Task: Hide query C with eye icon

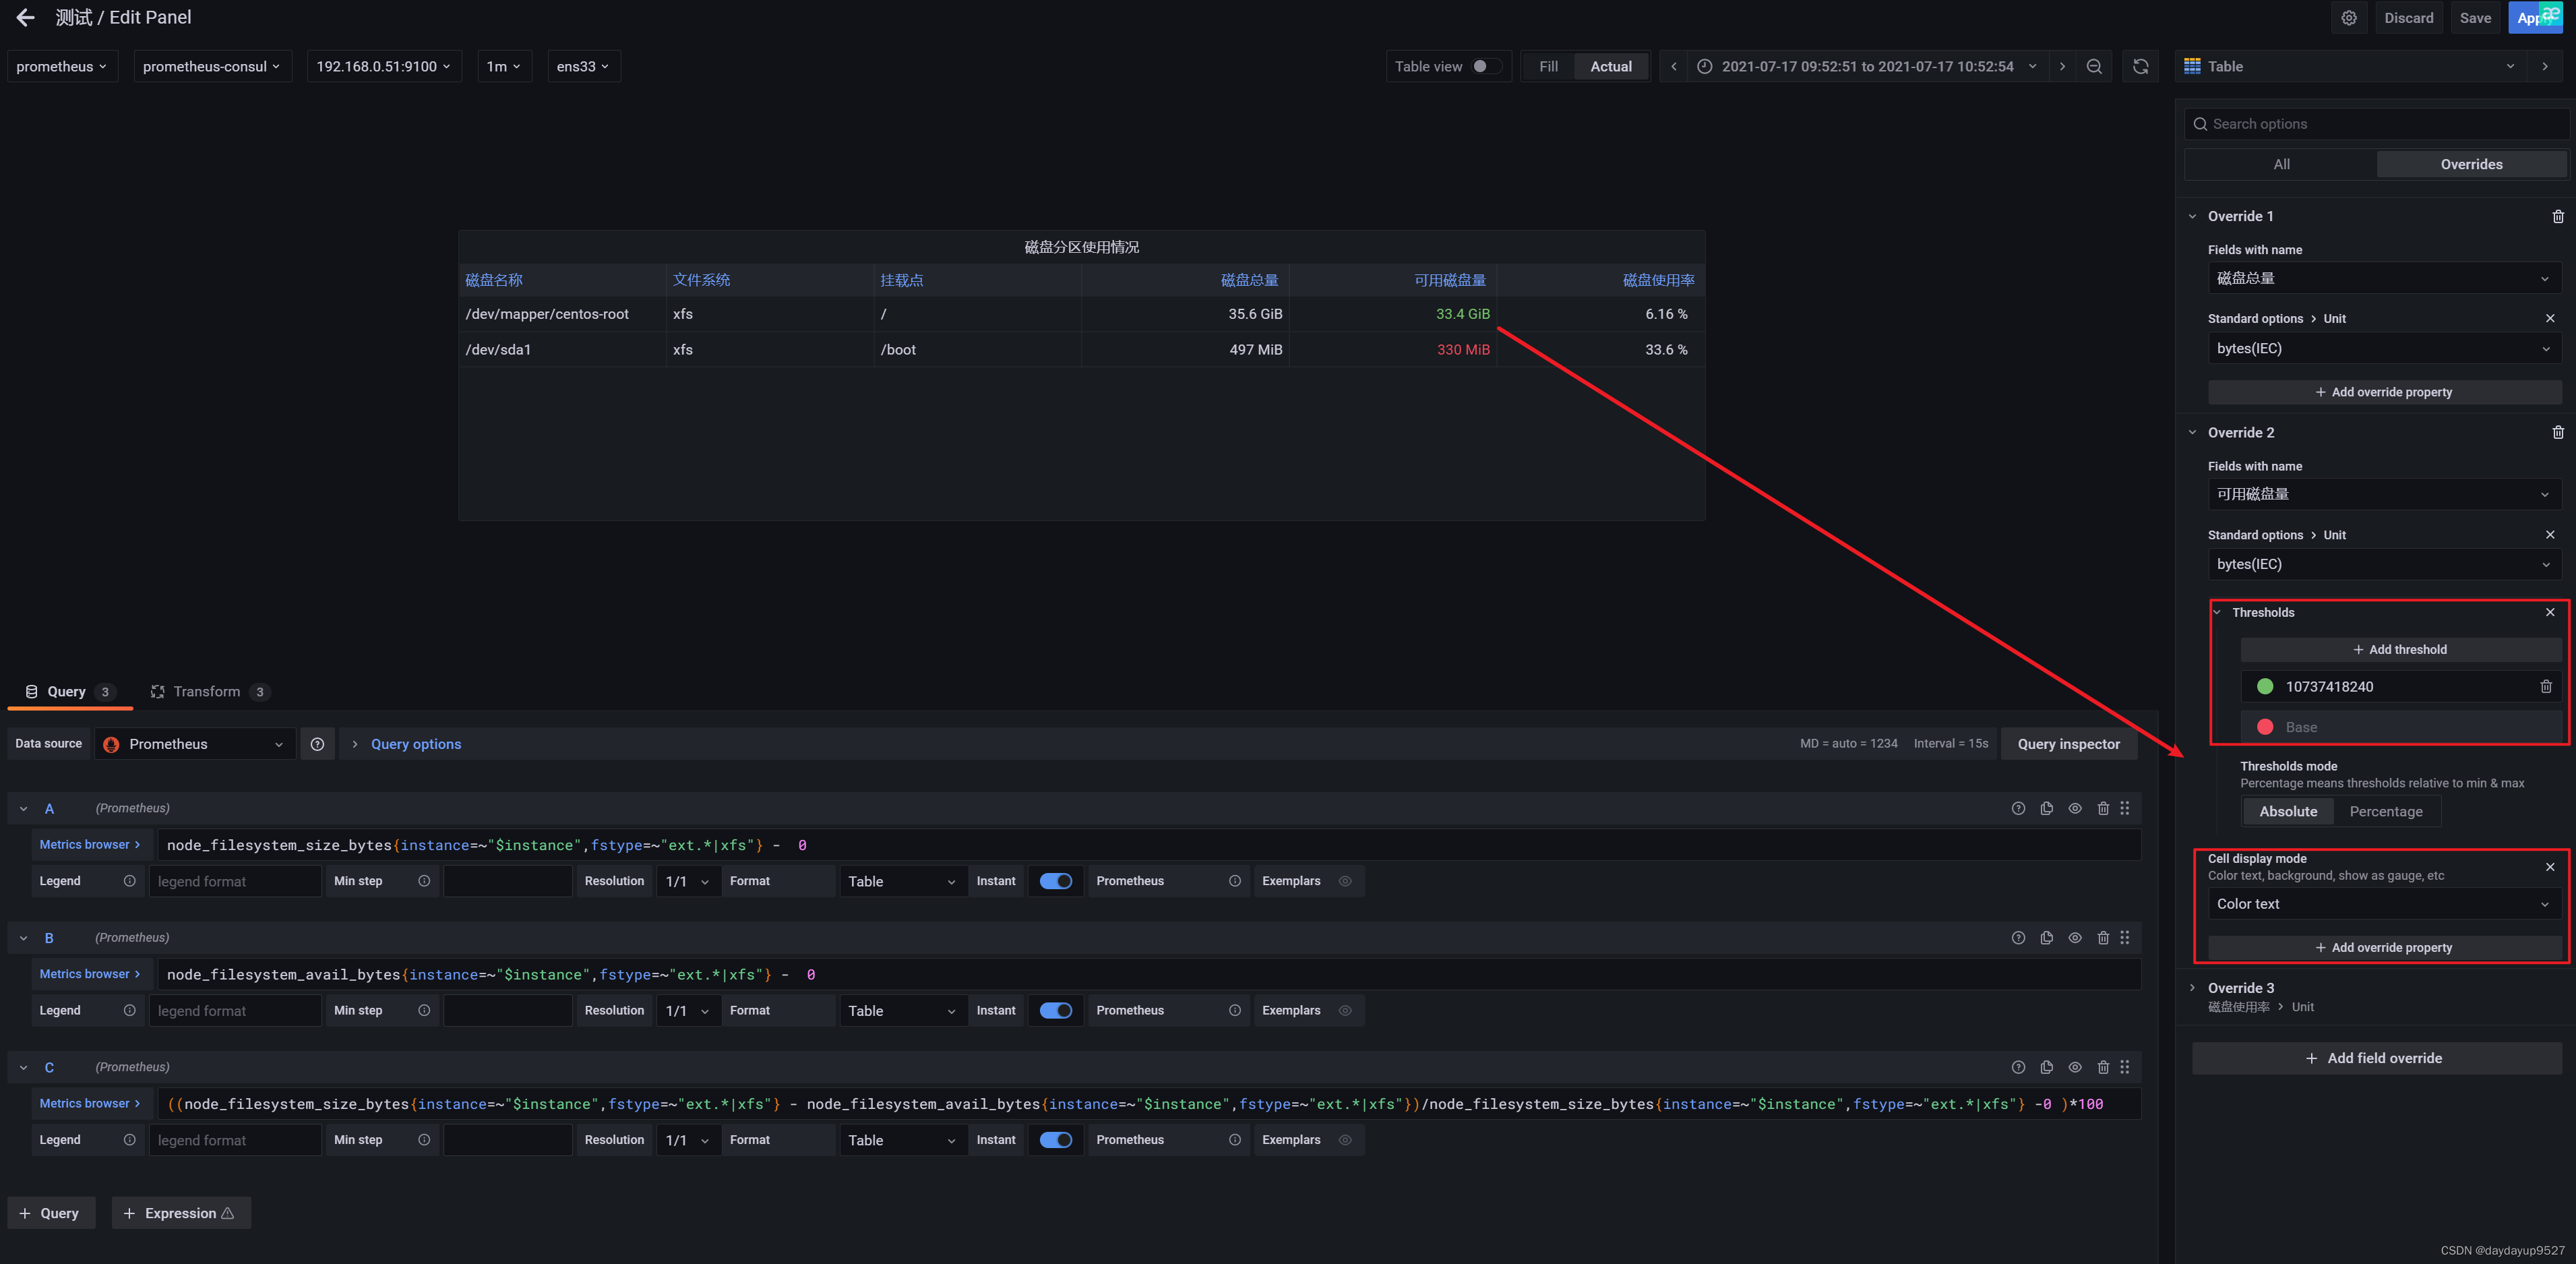Action: (2075, 1067)
